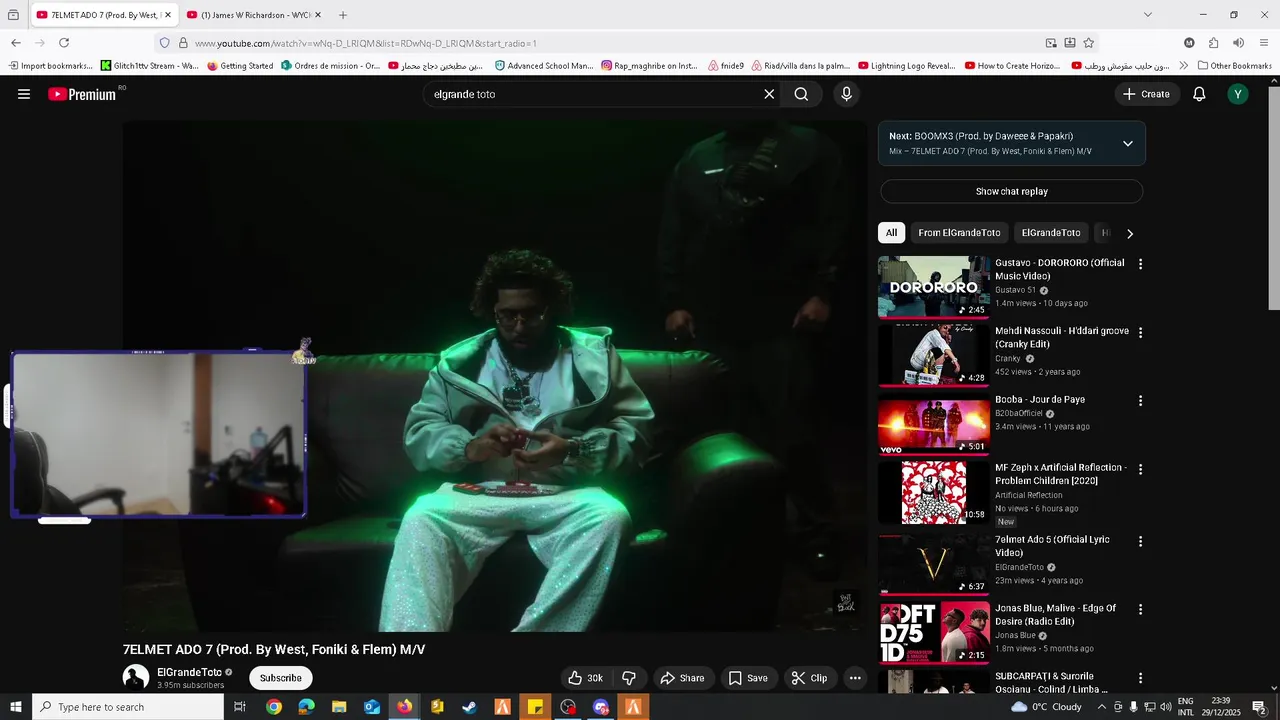The image size is (1280, 720).
Task: Dislike the video
Action: (x=629, y=678)
